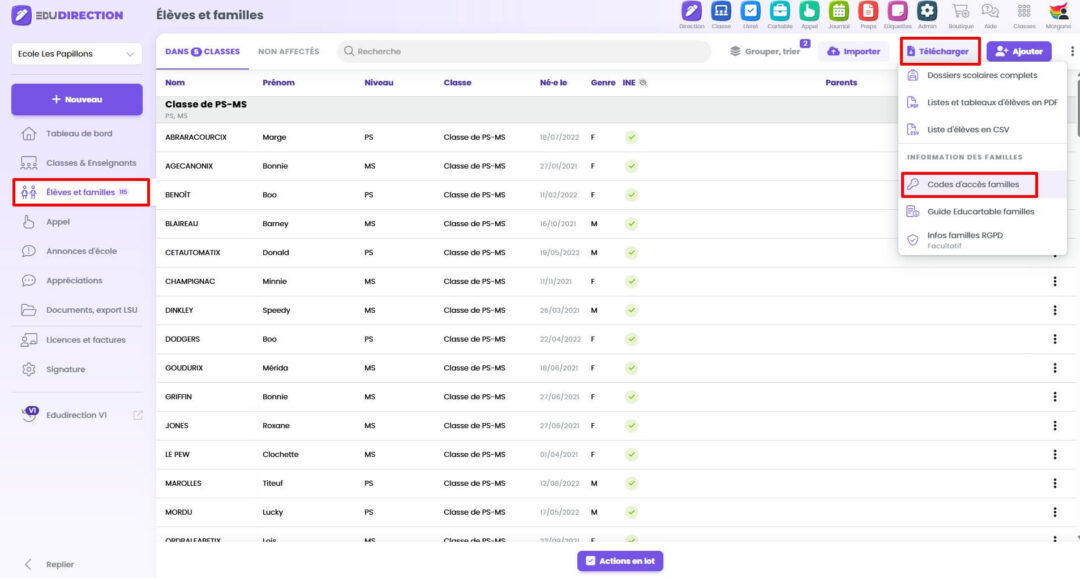Open the Classe app icon
Image resolution: width=1080 pixels, height=578 pixels.
(720, 12)
